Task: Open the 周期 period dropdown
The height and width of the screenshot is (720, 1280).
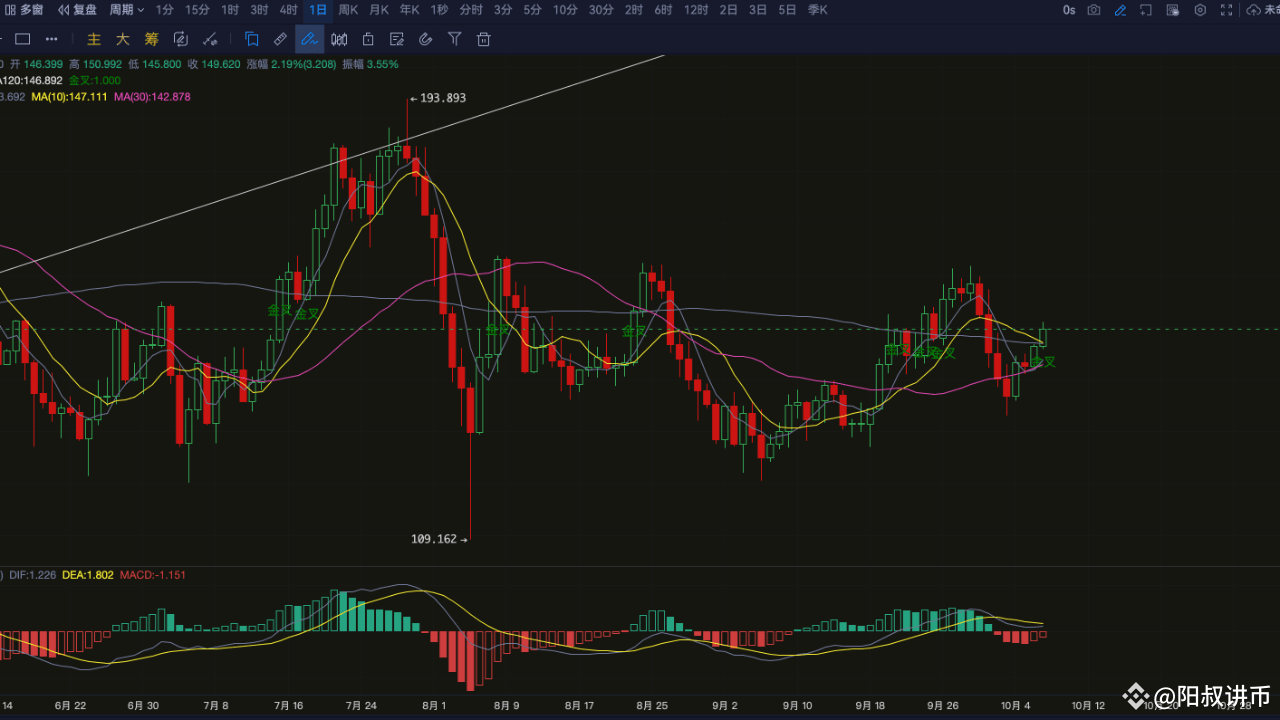Action: 120,10
